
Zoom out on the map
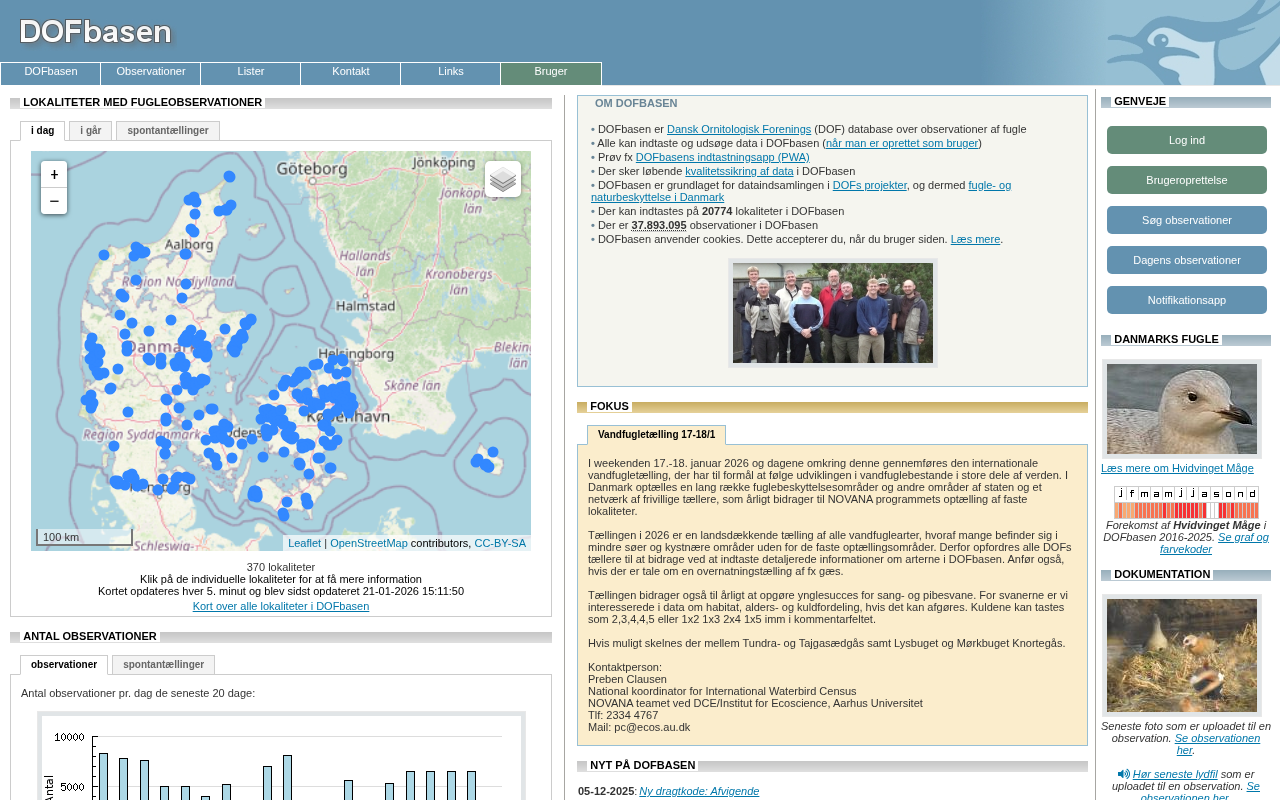(54, 201)
